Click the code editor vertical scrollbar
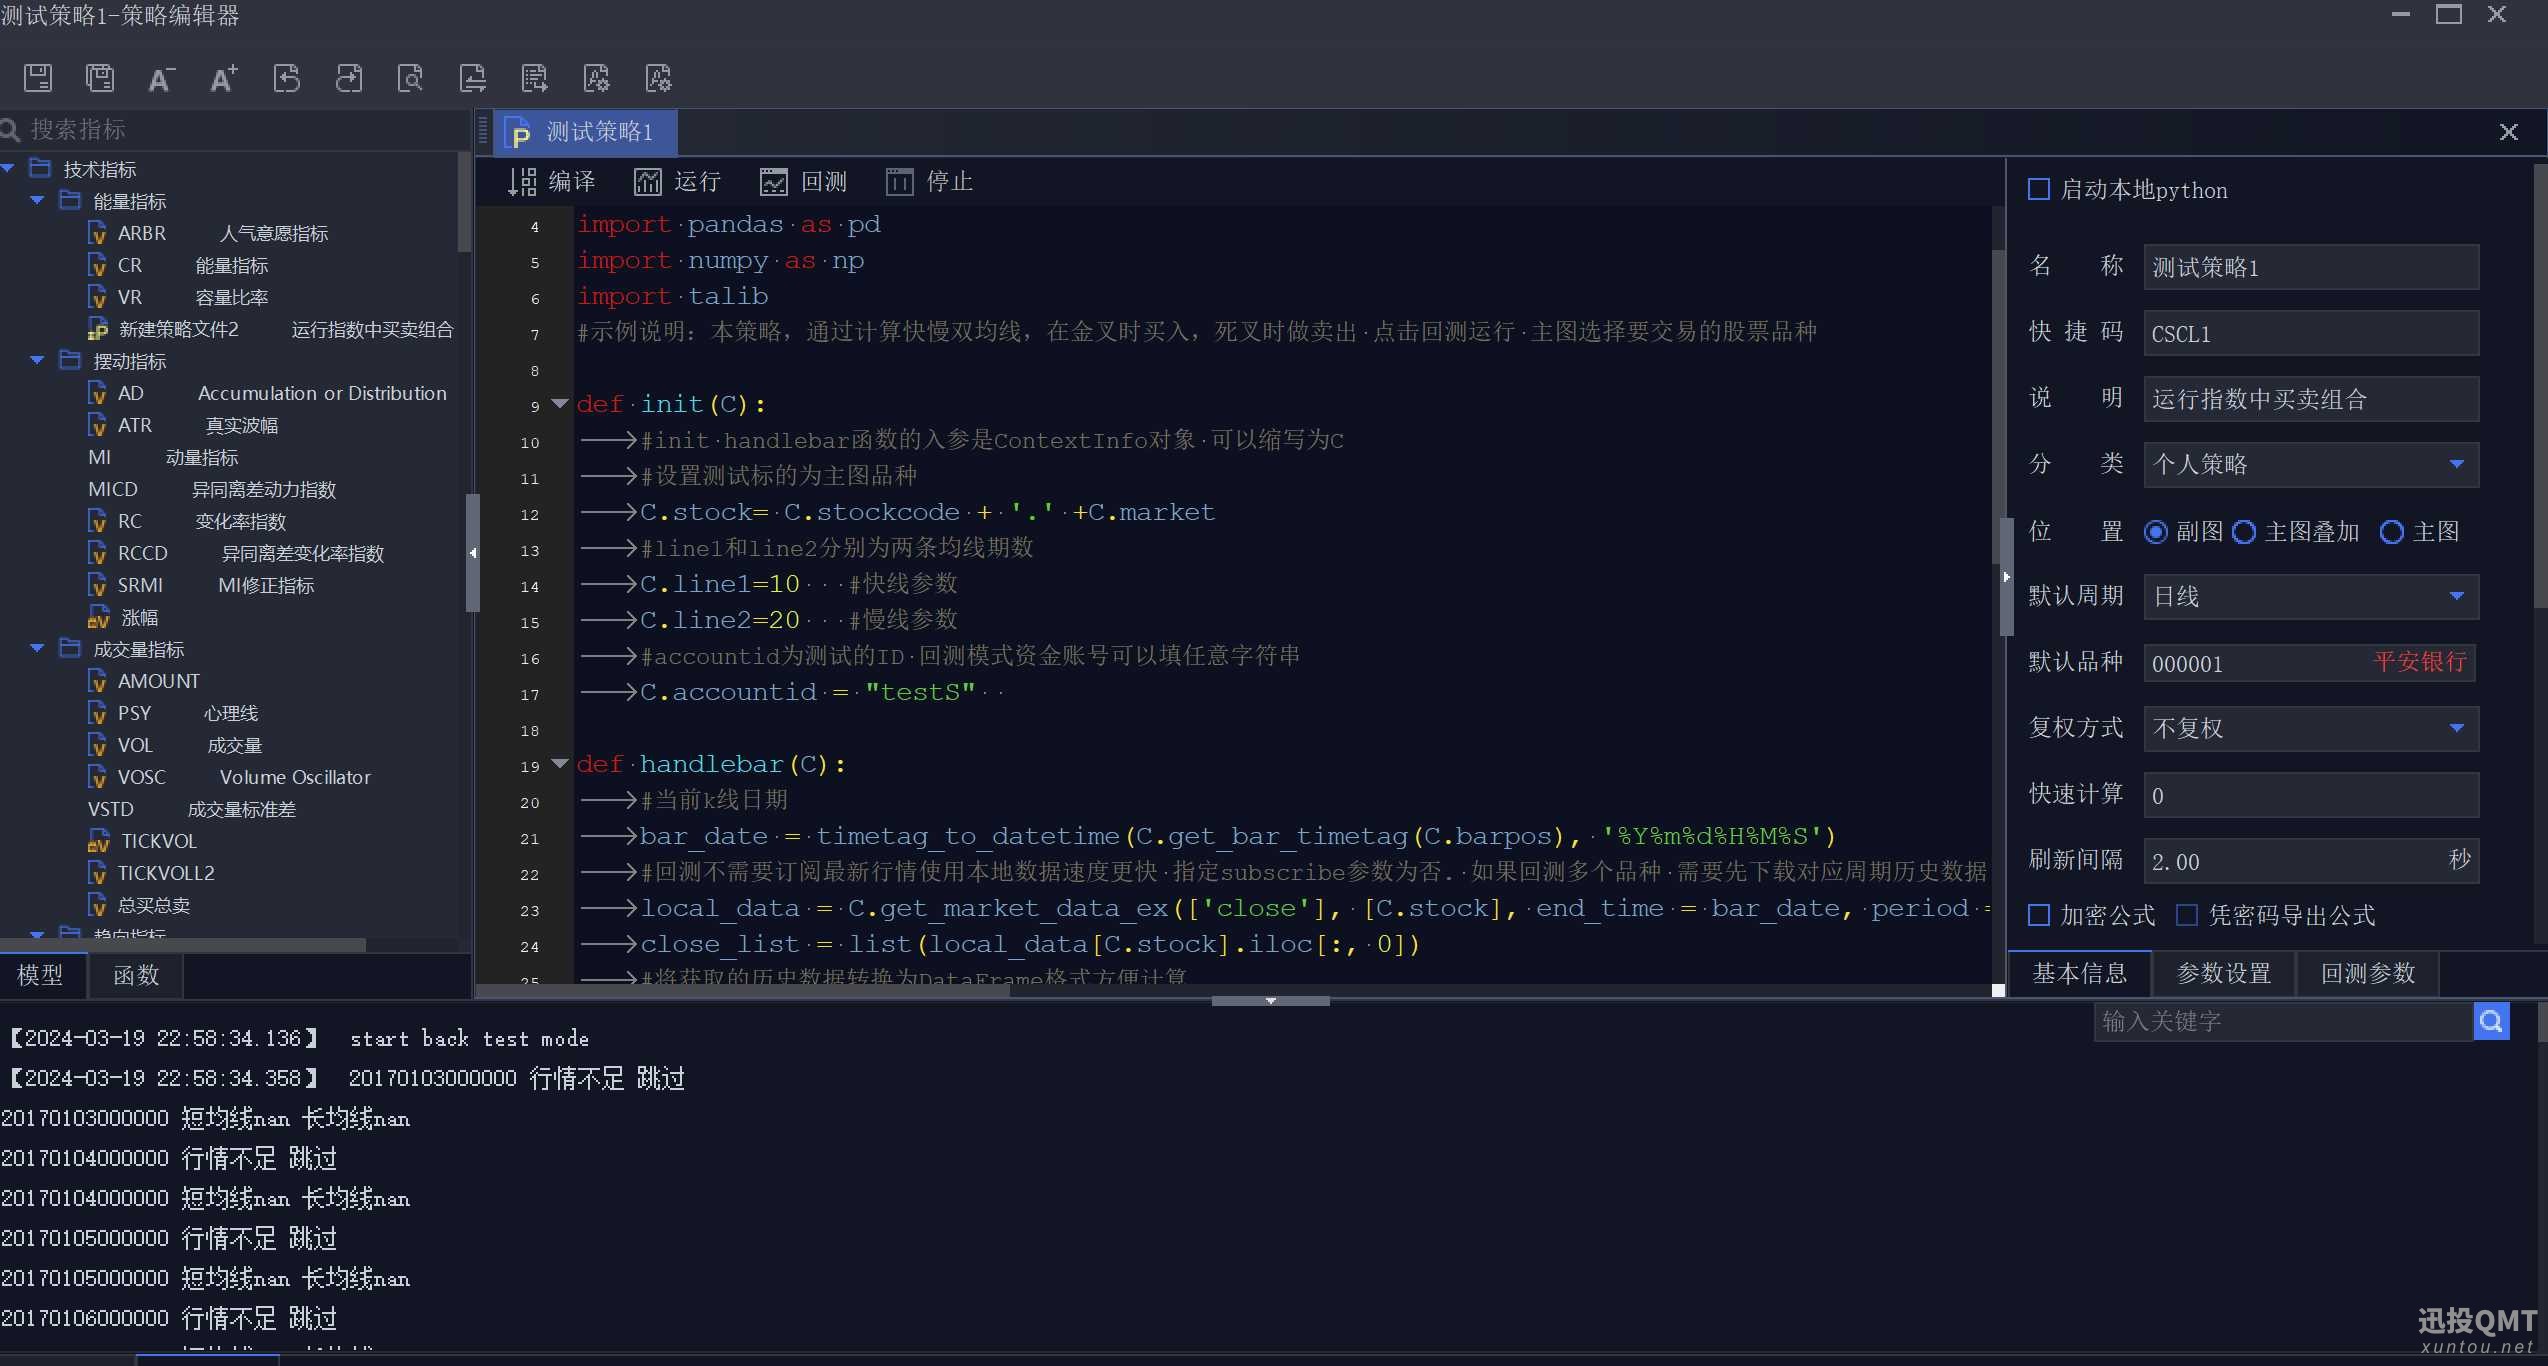 pos(1998,405)
